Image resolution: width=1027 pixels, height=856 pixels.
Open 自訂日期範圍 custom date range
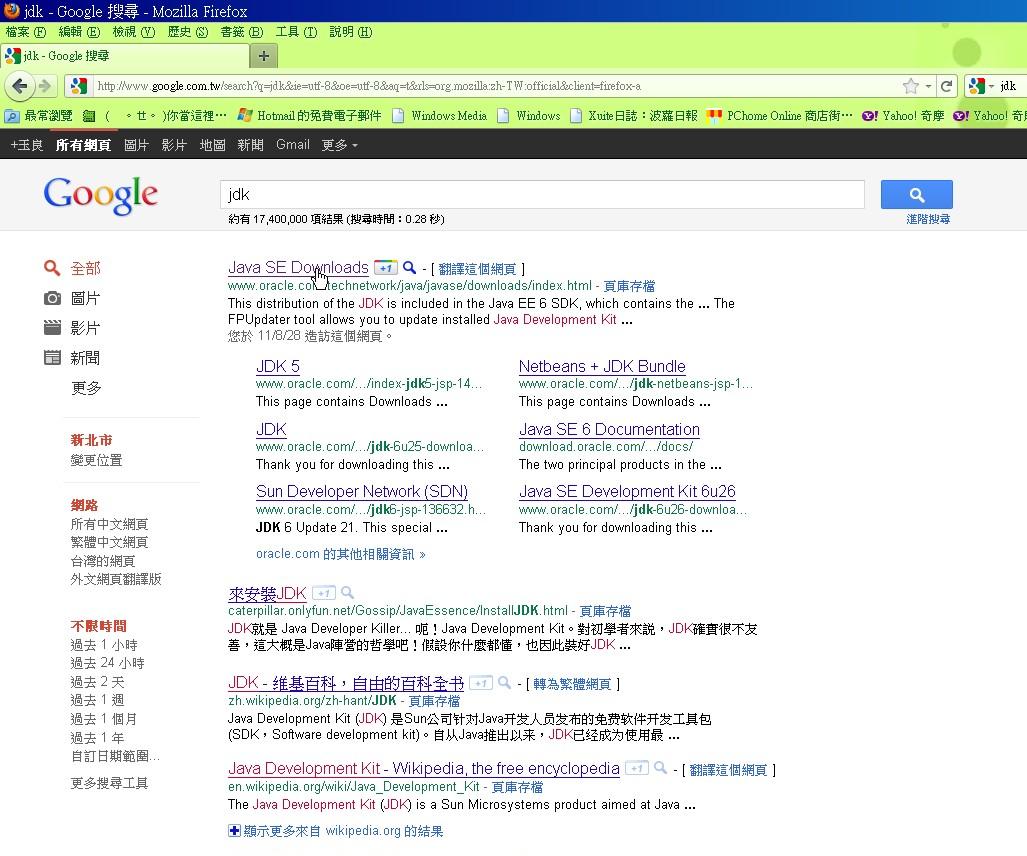(115, 756)
